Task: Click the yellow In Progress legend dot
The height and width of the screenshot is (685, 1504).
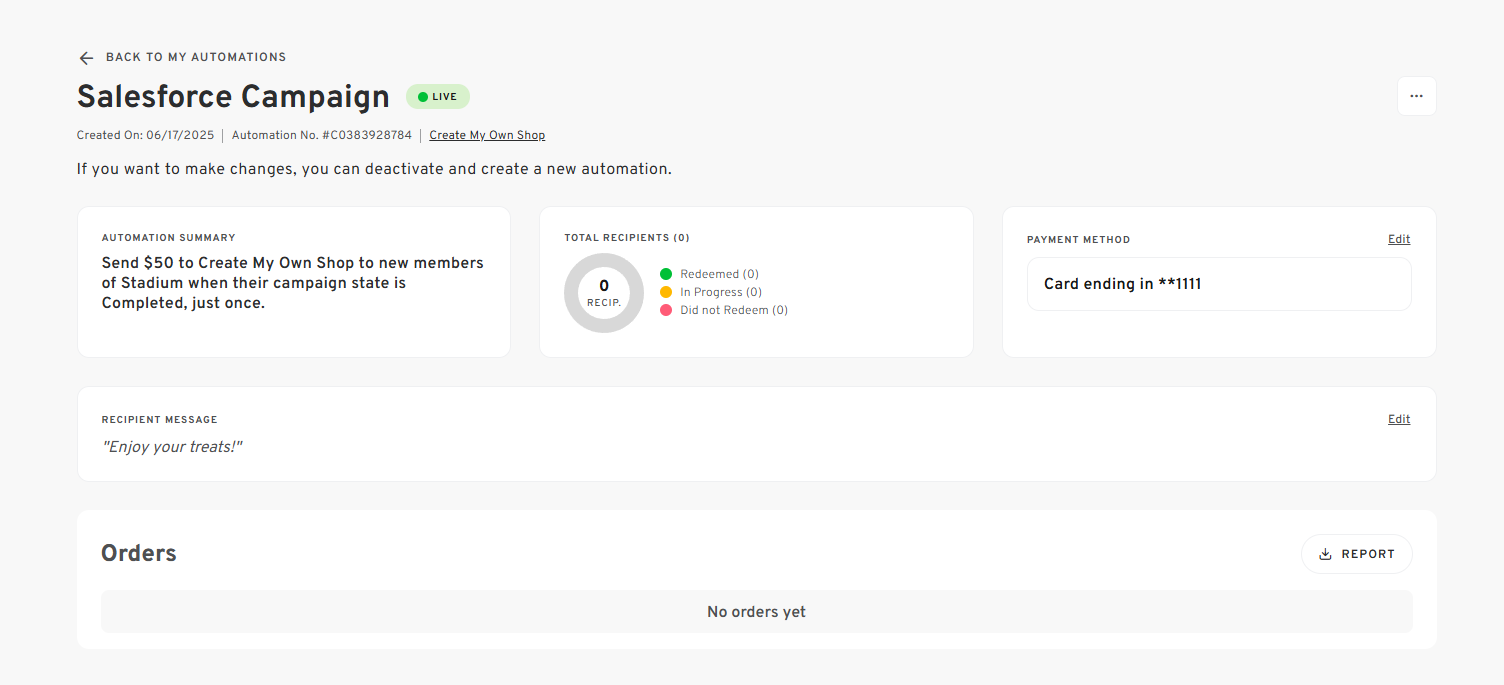Action: (666, 292)
